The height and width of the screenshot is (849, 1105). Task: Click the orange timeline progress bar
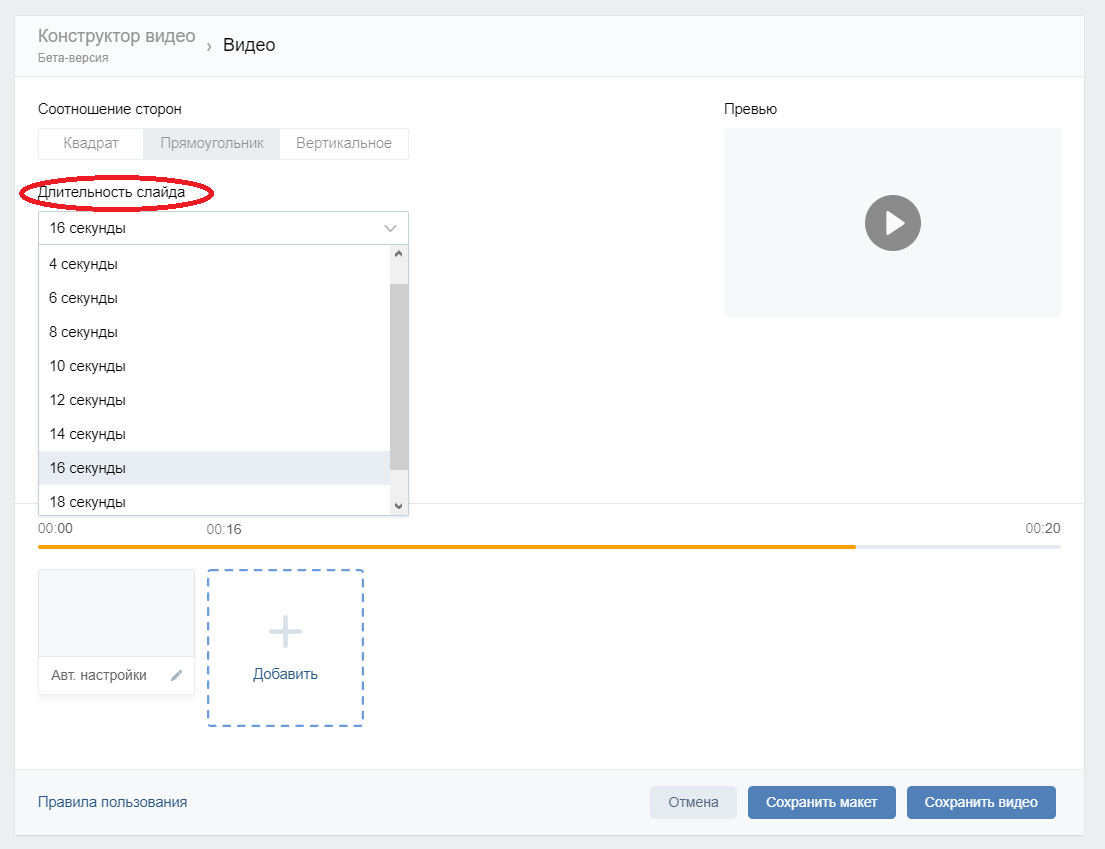pyautogui.click(x=447, y=547)
